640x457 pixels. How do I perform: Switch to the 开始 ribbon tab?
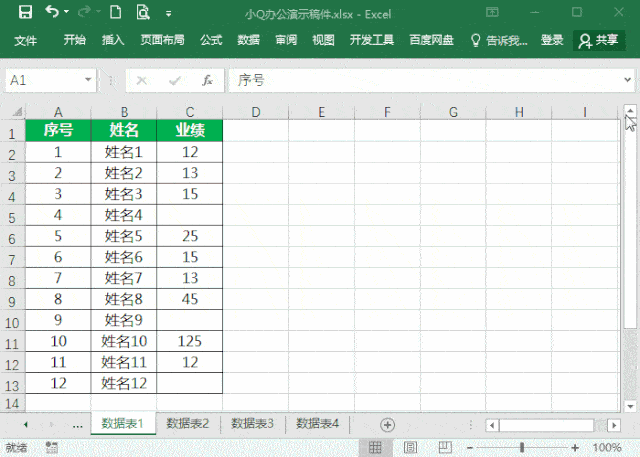coord(75,40)
